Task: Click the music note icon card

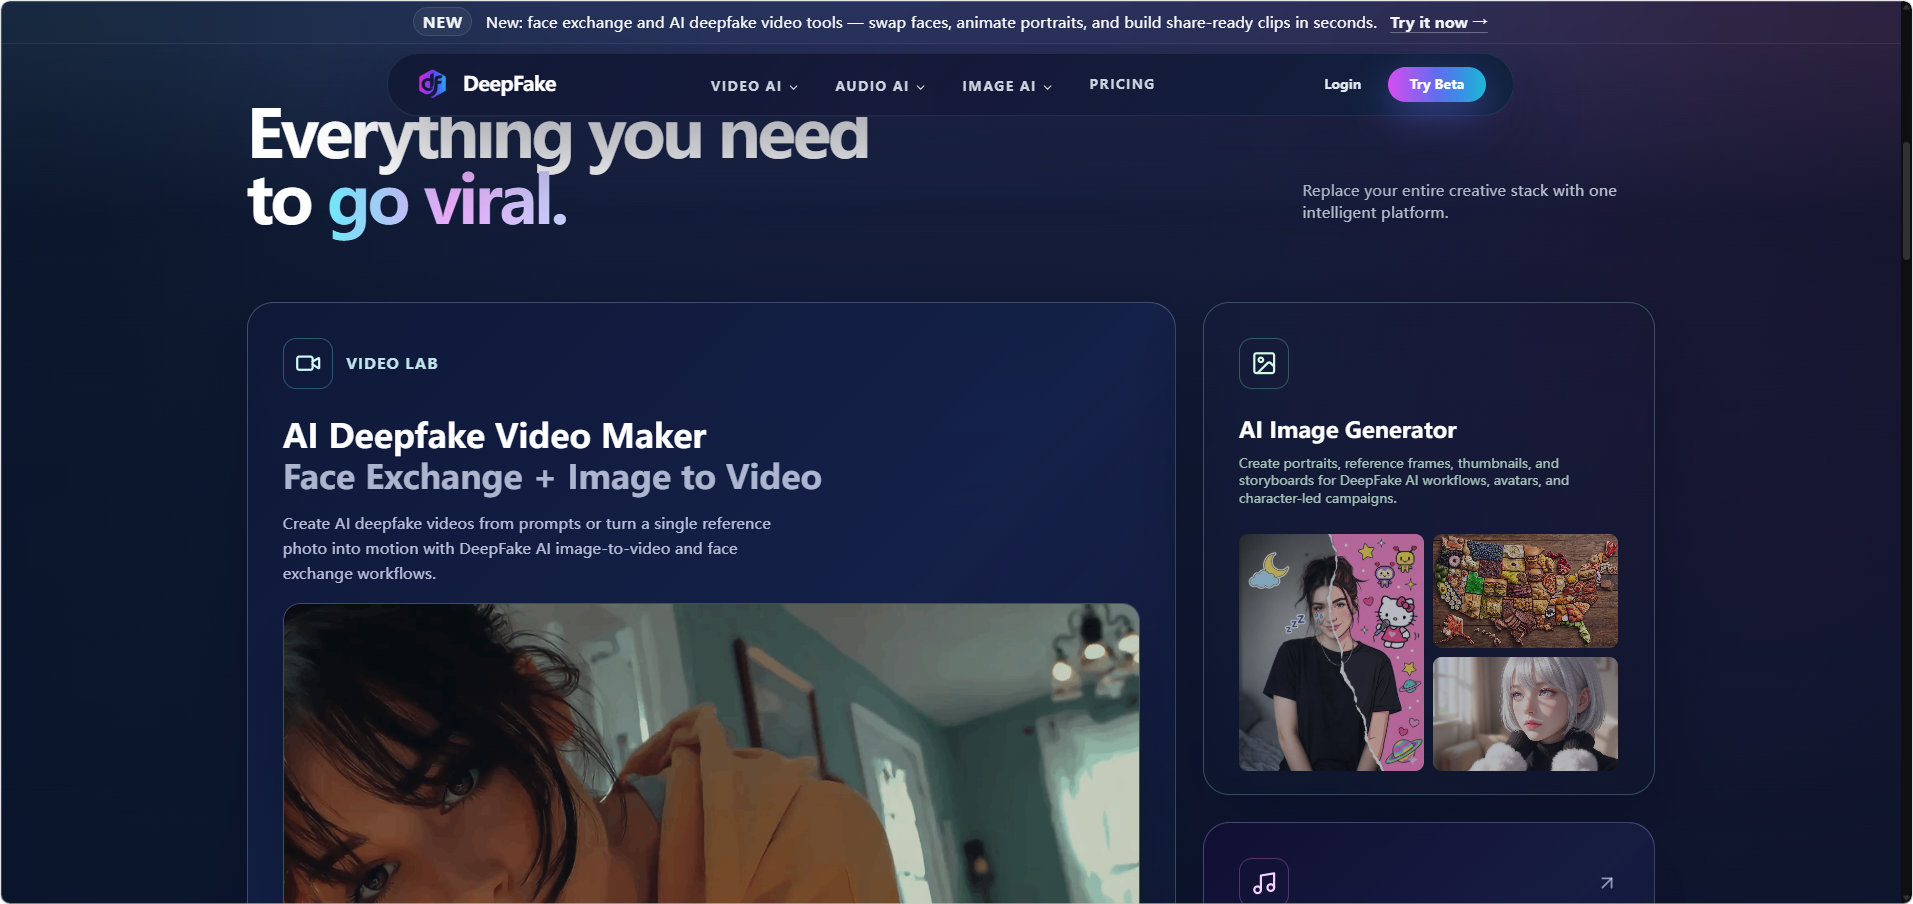Action: point(1264,882)
